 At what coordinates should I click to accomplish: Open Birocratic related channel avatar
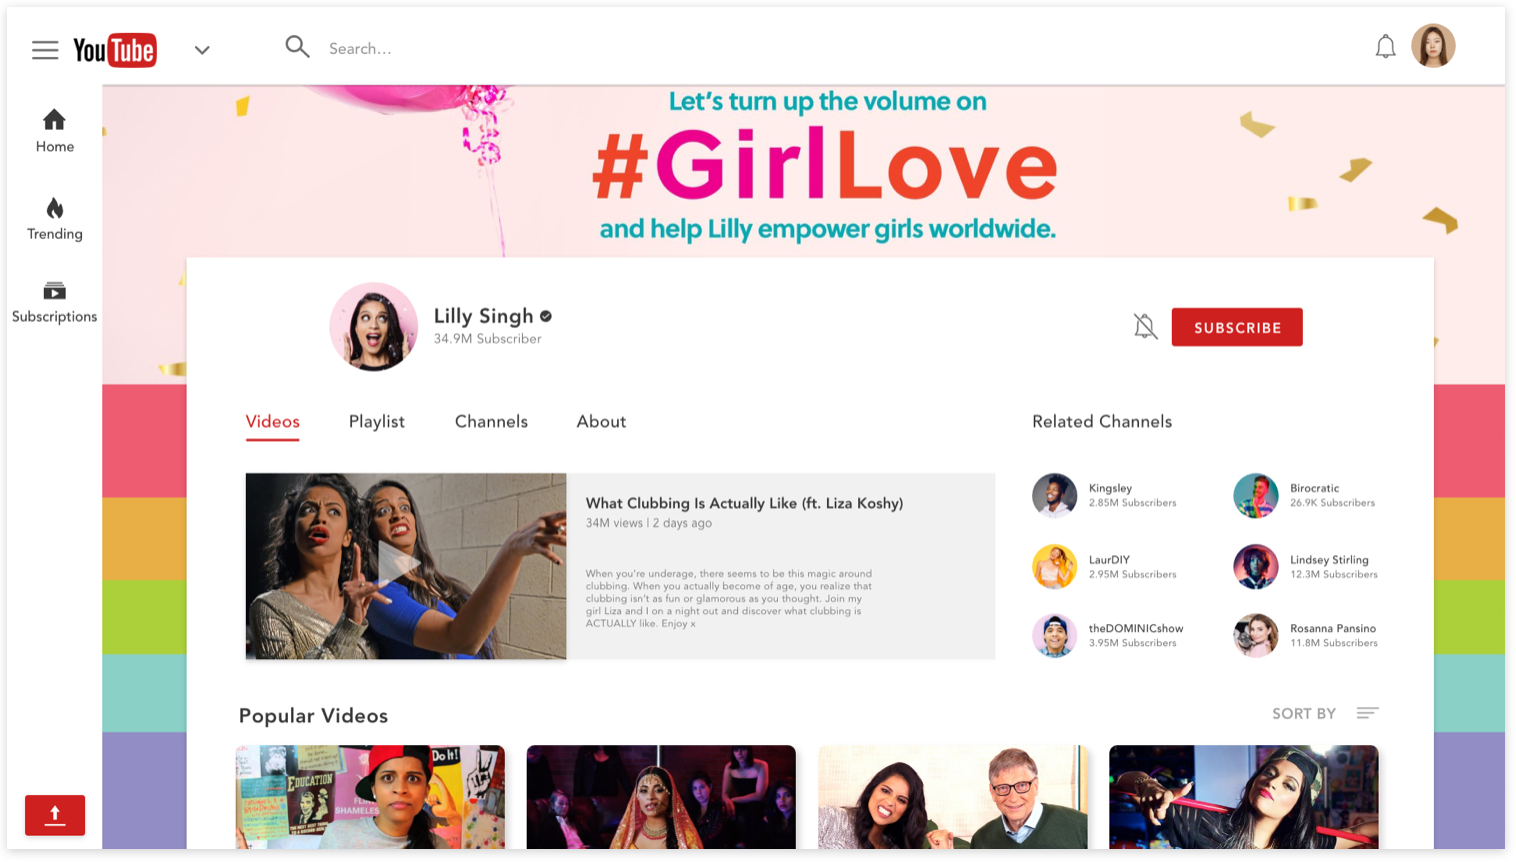[1256, 495]
